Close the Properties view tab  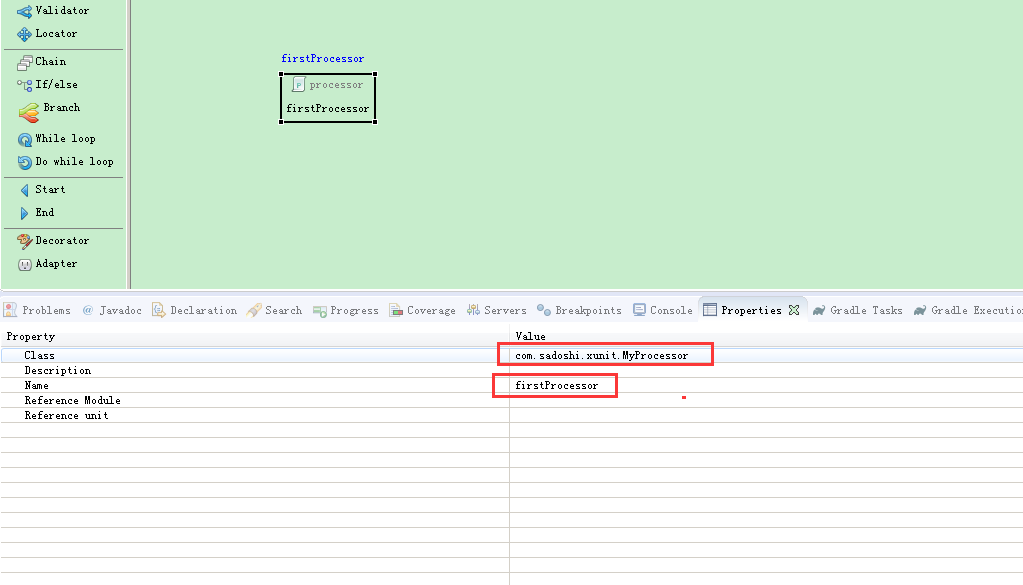tap(793, 310)
